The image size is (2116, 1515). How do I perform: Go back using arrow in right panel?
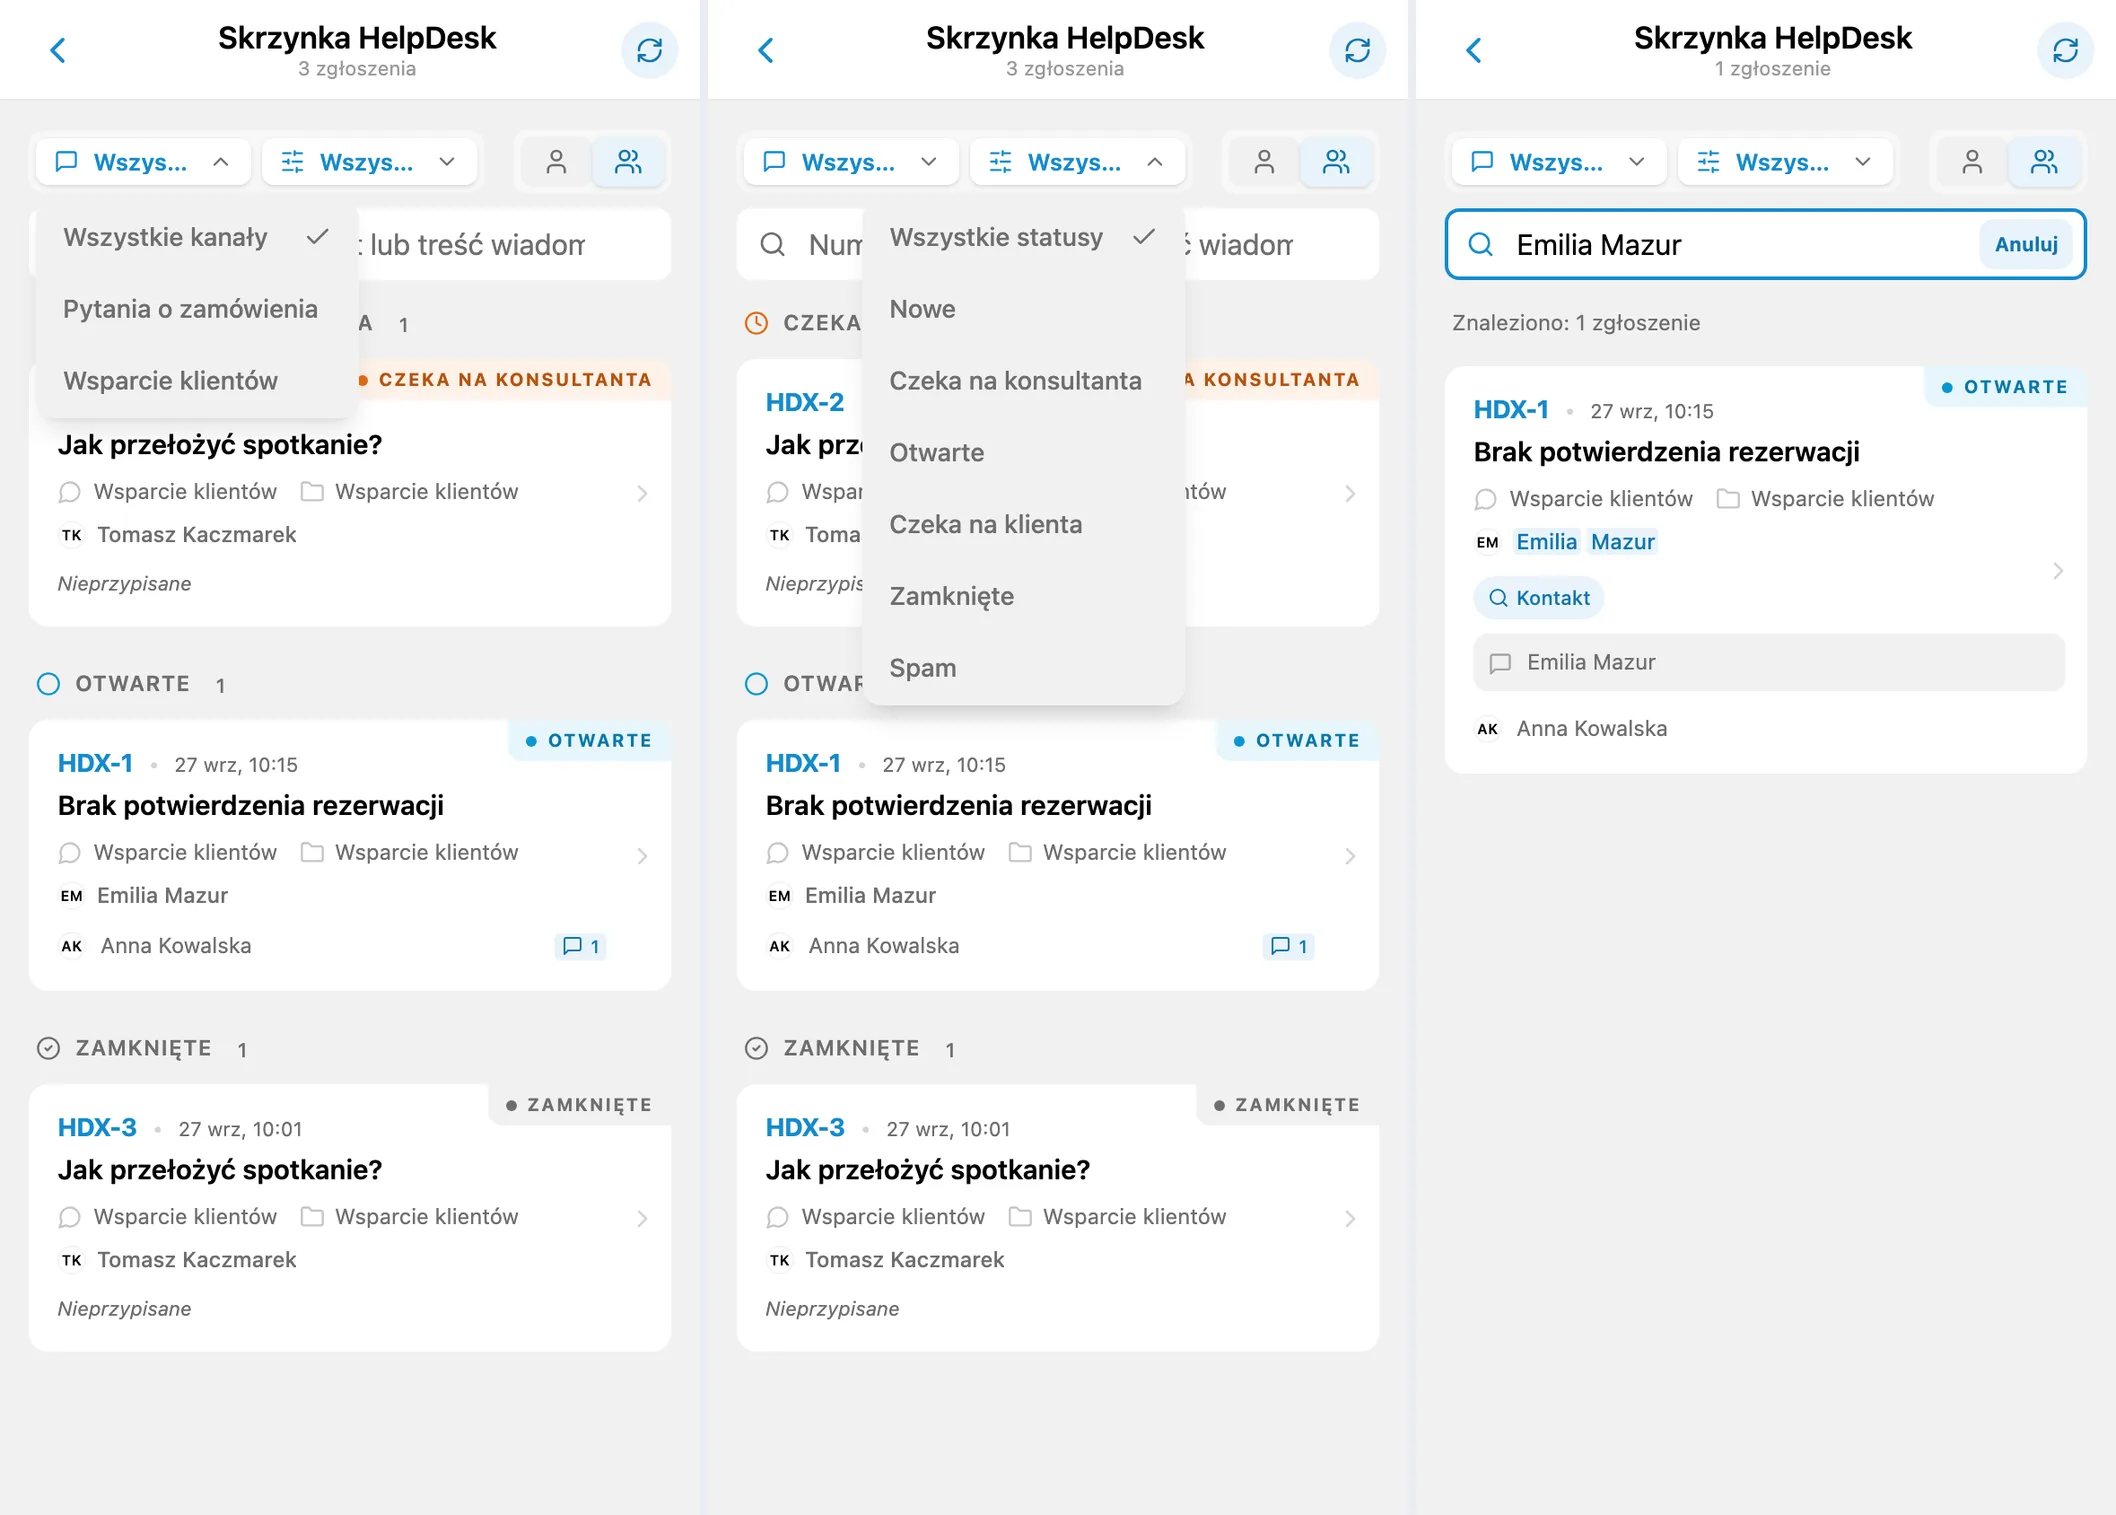pos(1474,50)
